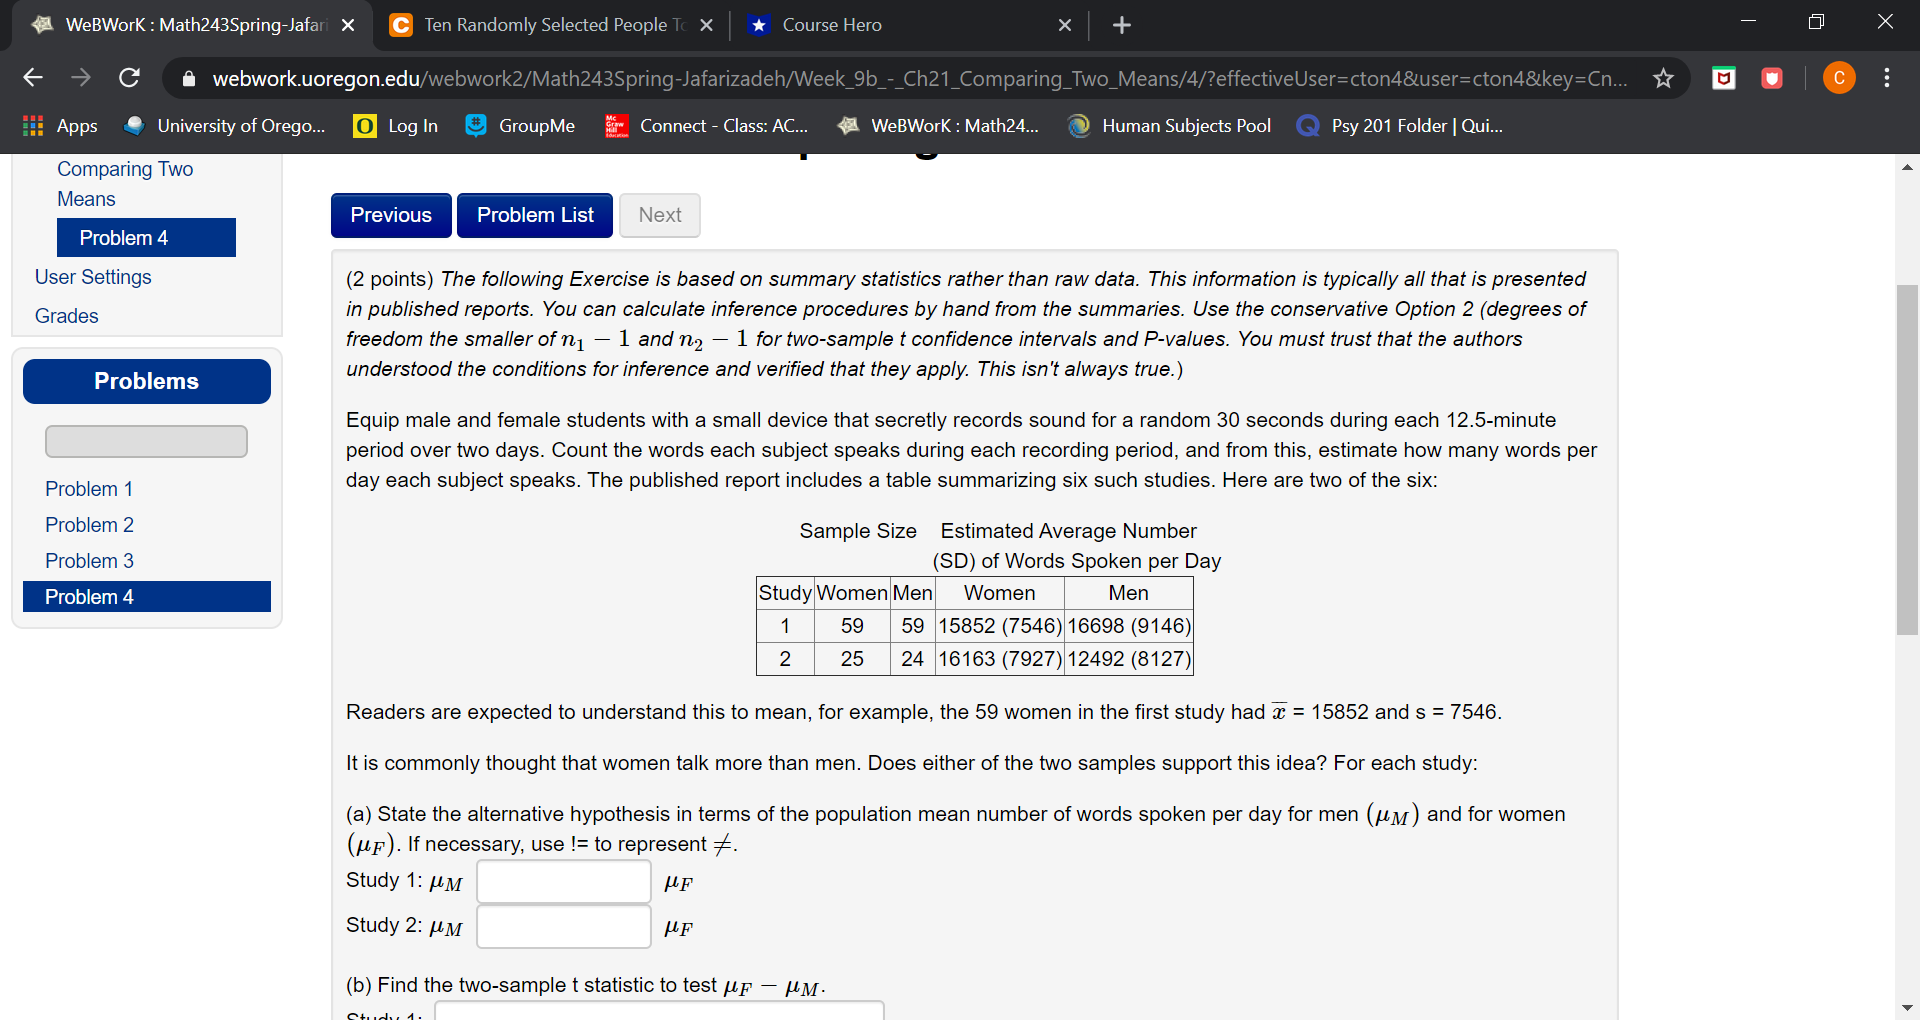Click the Study 1 answer input field
Screen dimensions: 1920x1020
click(x=563, y=881)
